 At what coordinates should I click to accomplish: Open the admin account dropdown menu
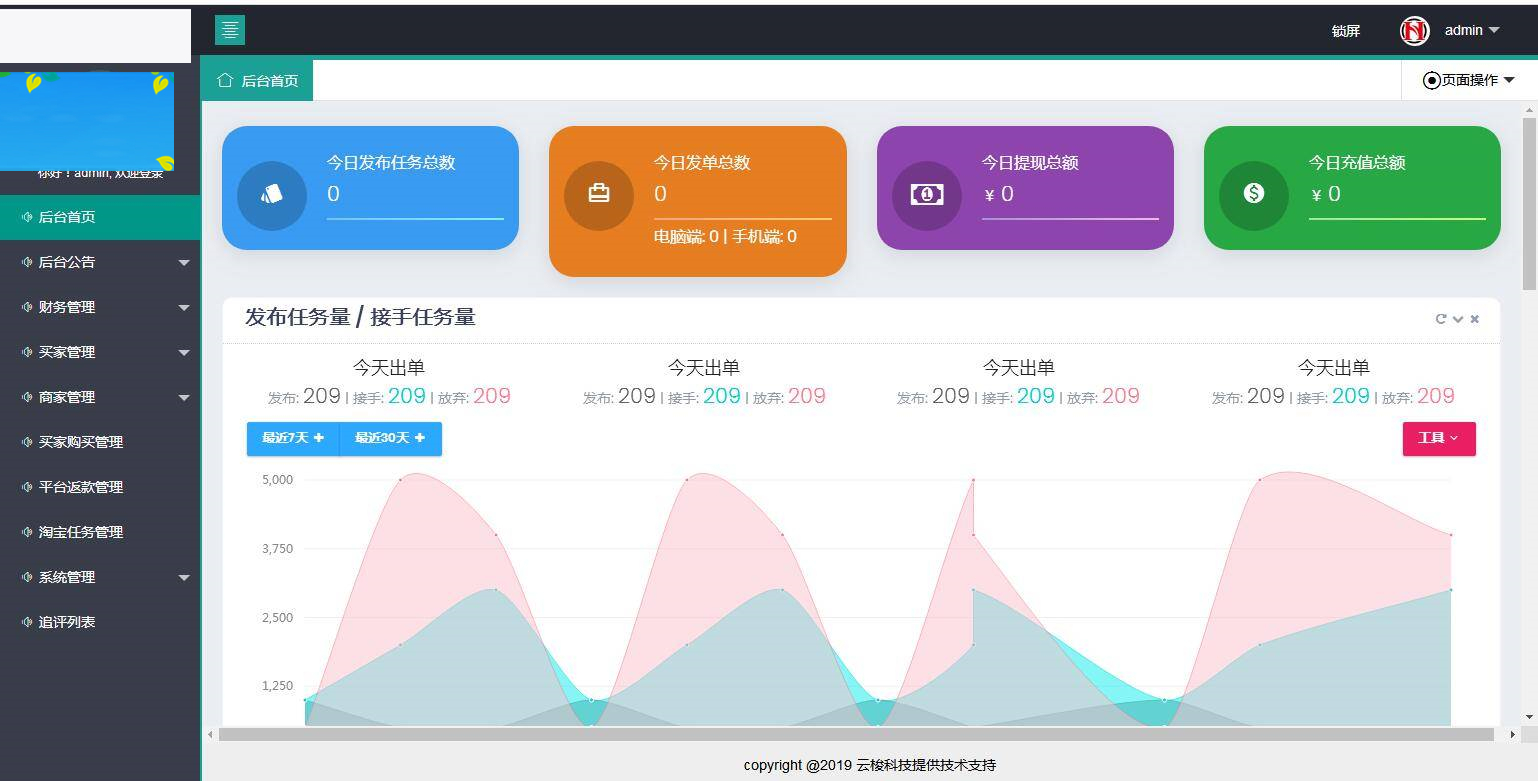(x=1469, y=30)
